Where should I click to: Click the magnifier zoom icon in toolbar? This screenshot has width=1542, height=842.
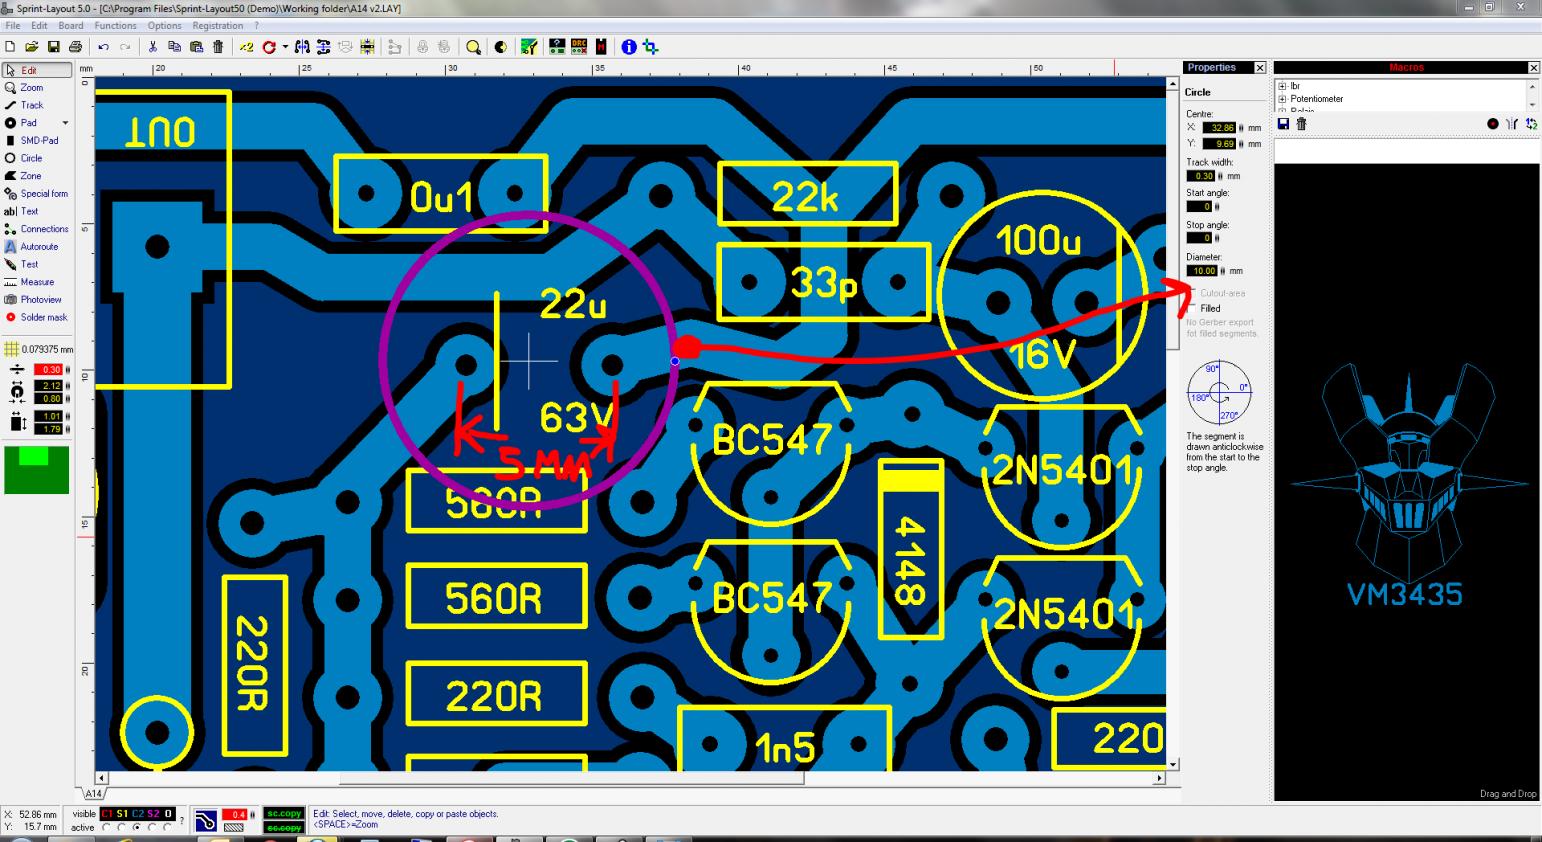[x=473, y=47]
